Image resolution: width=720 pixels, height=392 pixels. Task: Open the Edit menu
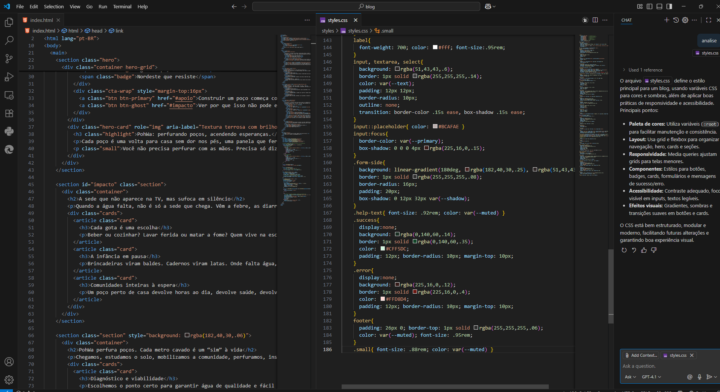pos(34,6)
